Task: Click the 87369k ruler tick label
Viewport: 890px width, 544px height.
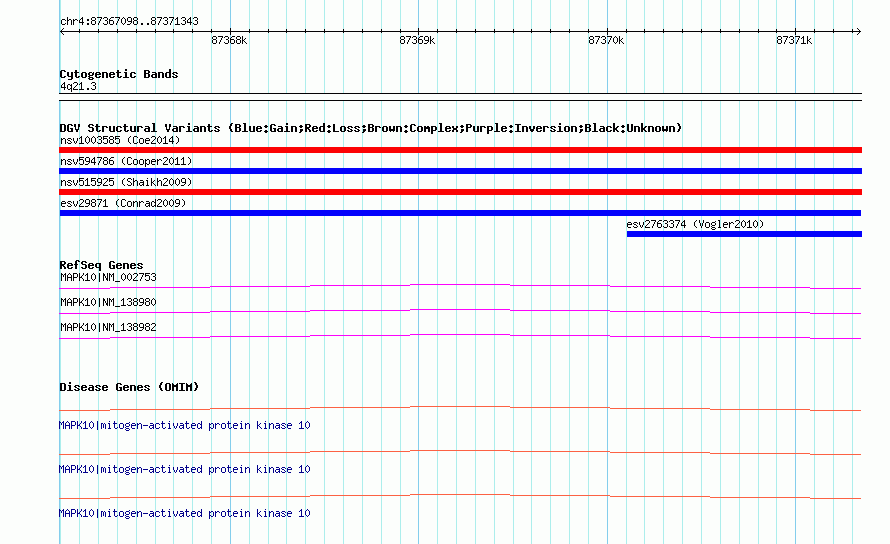Action: 417,40
